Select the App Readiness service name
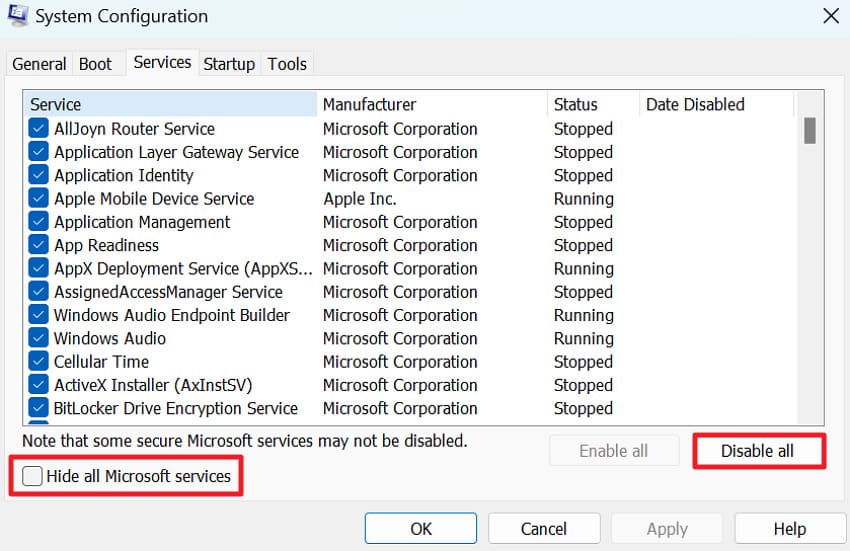This screenshot has height=551, width=850. [106, 245]
